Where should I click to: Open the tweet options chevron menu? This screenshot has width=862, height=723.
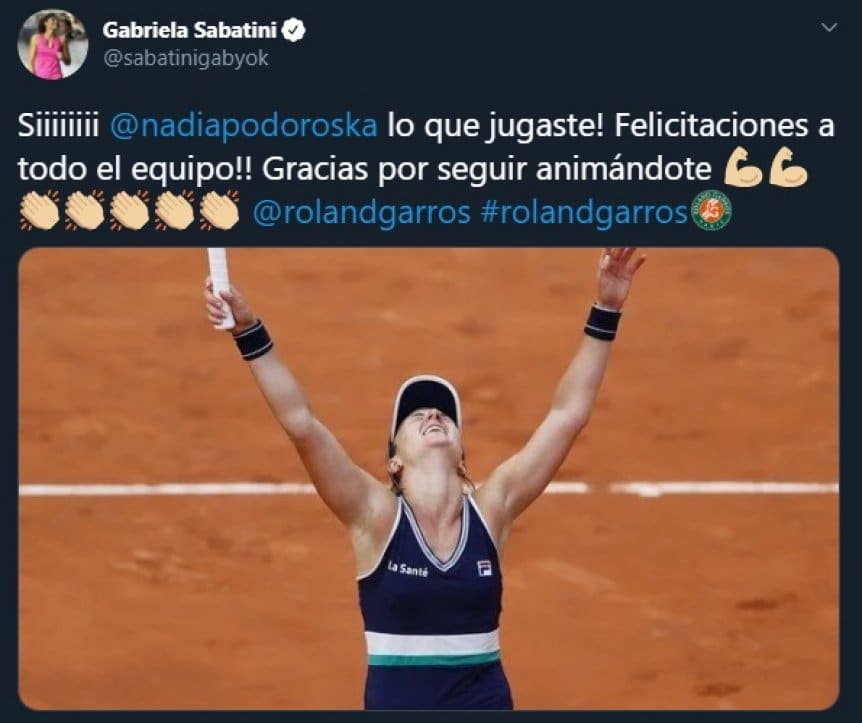[x=829, y=27]
